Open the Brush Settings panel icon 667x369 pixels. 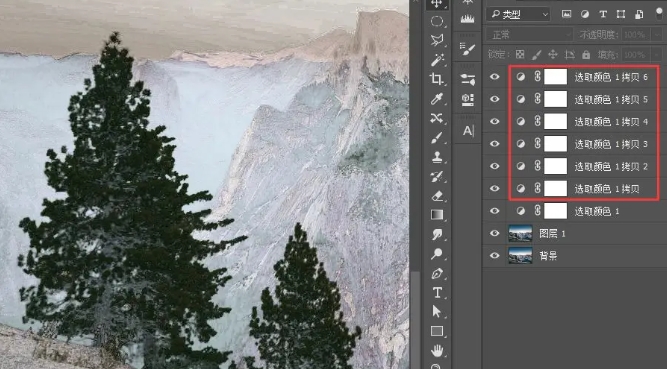[467, 49]
